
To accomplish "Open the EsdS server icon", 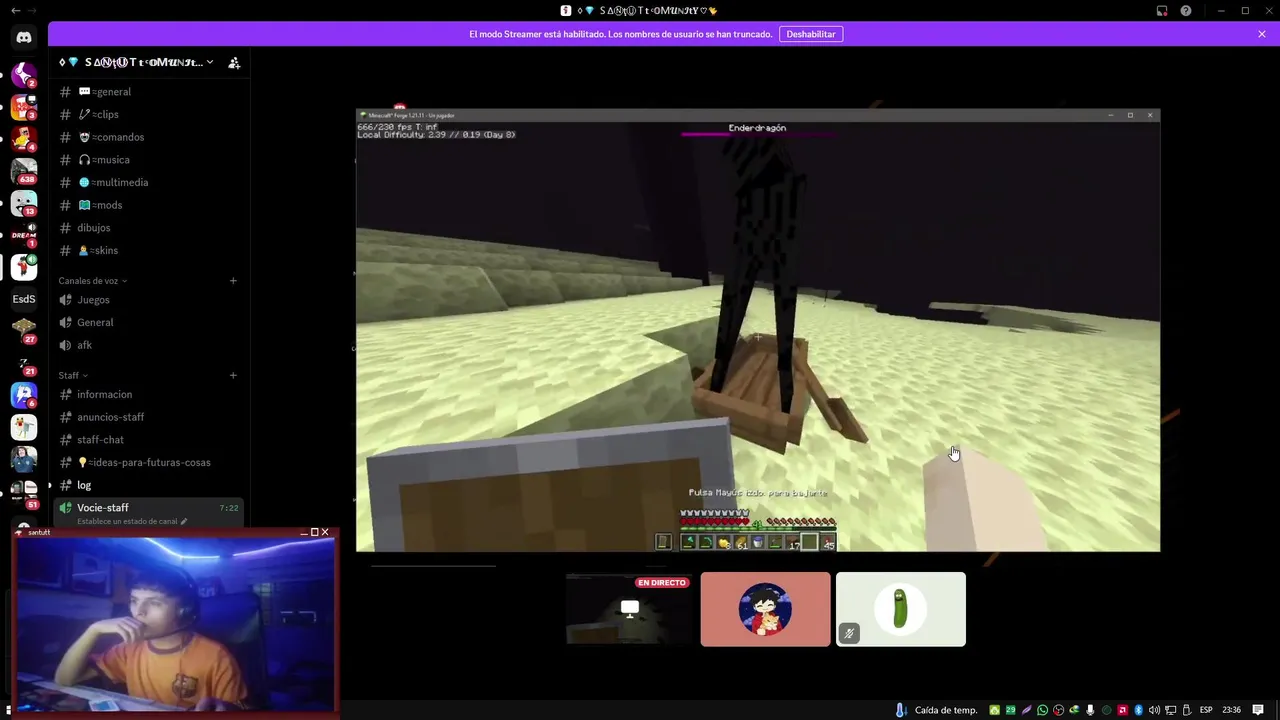I will coord(24,299).
